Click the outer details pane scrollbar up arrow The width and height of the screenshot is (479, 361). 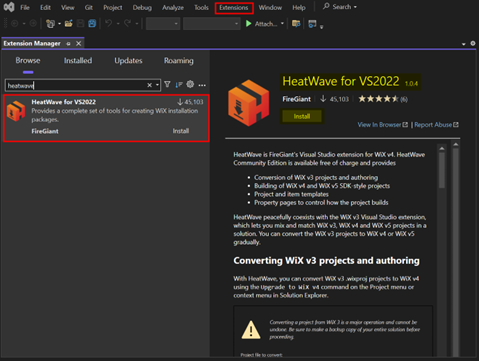[x=455, y=145]
